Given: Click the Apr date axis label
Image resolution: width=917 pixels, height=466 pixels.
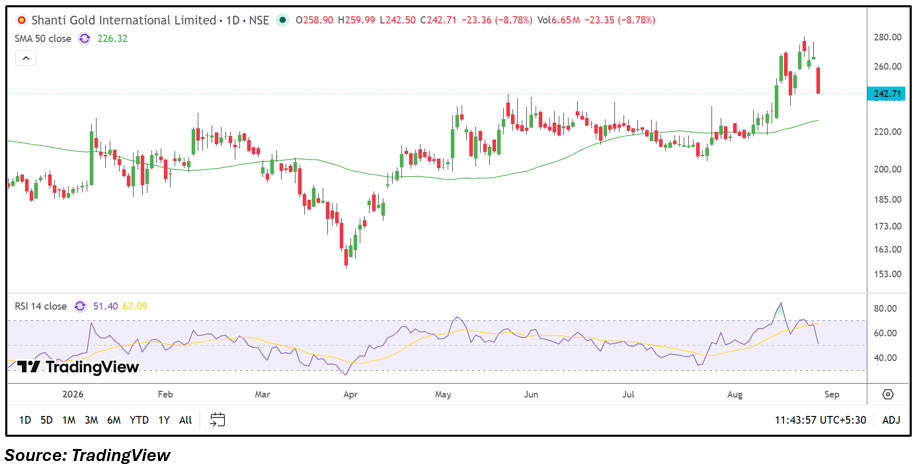Looking at the screenshot, I should point(350,395).
